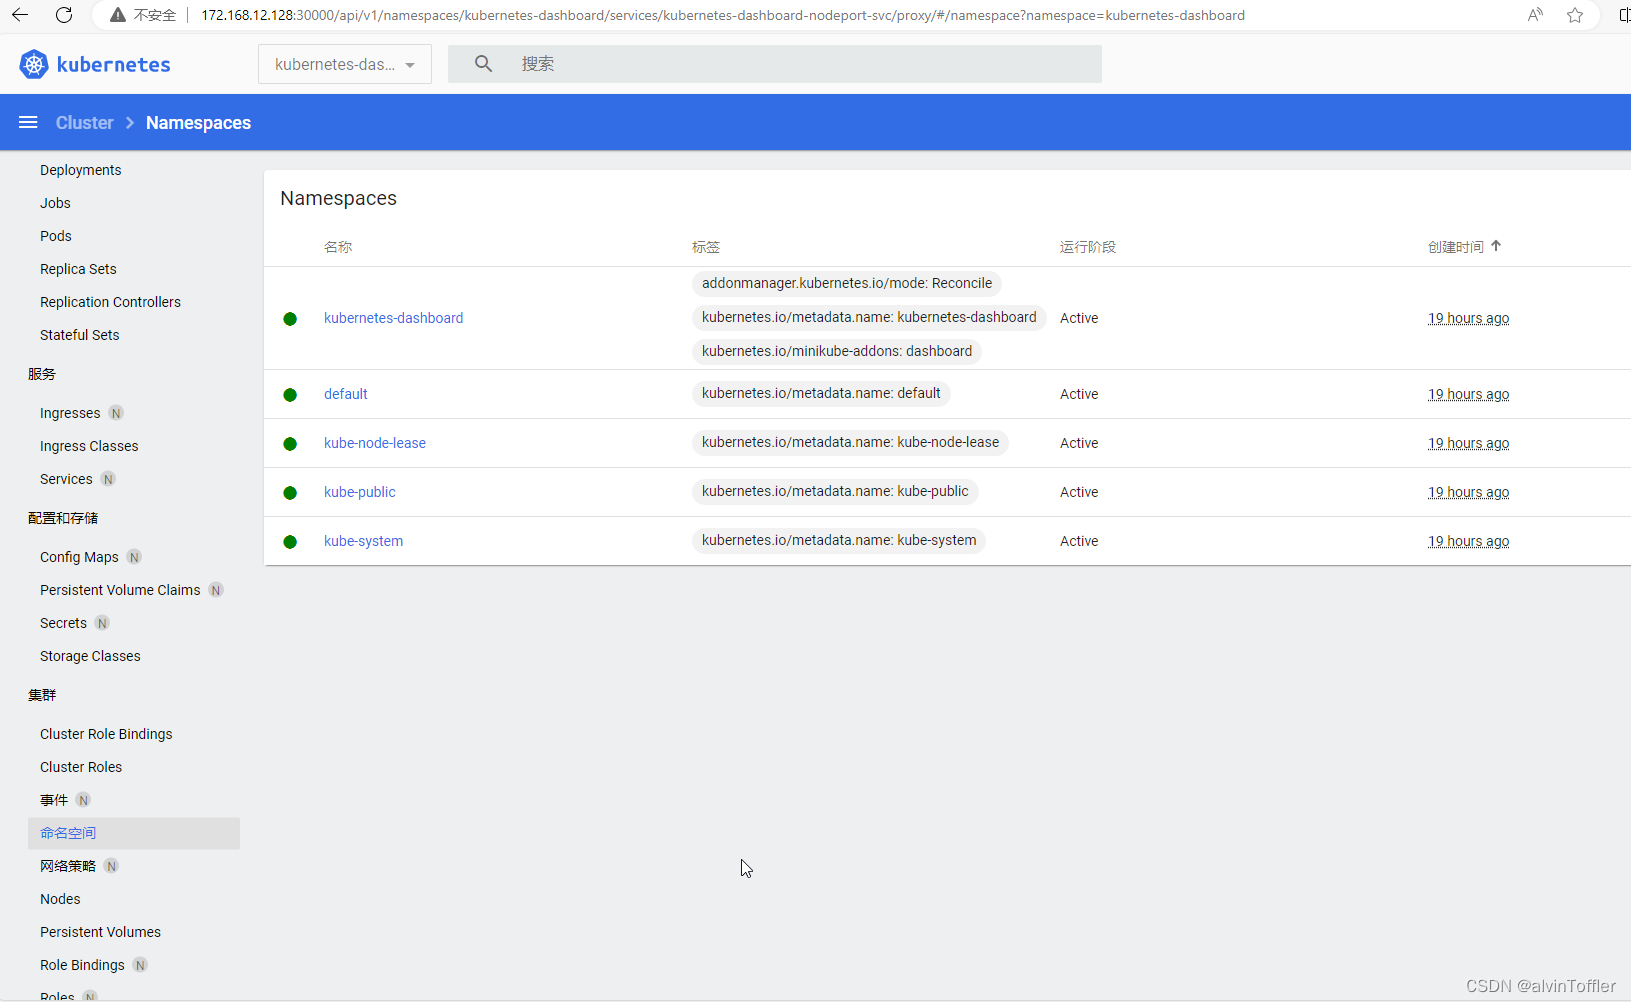Open Deployments in the sidebar
Image resolution: width=1631 pixels, height=1002 pixels.
point(81,170)
